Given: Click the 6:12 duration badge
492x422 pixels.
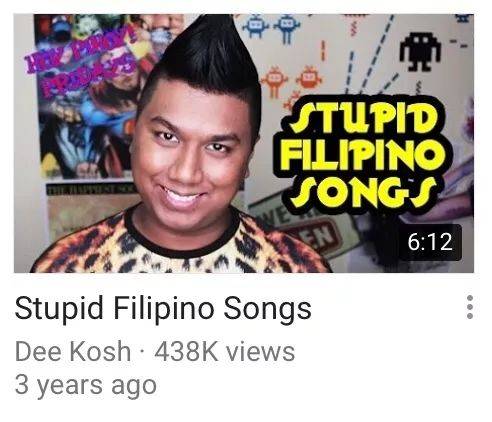Looking at the screenshot, I should click(x=430, y=242).
